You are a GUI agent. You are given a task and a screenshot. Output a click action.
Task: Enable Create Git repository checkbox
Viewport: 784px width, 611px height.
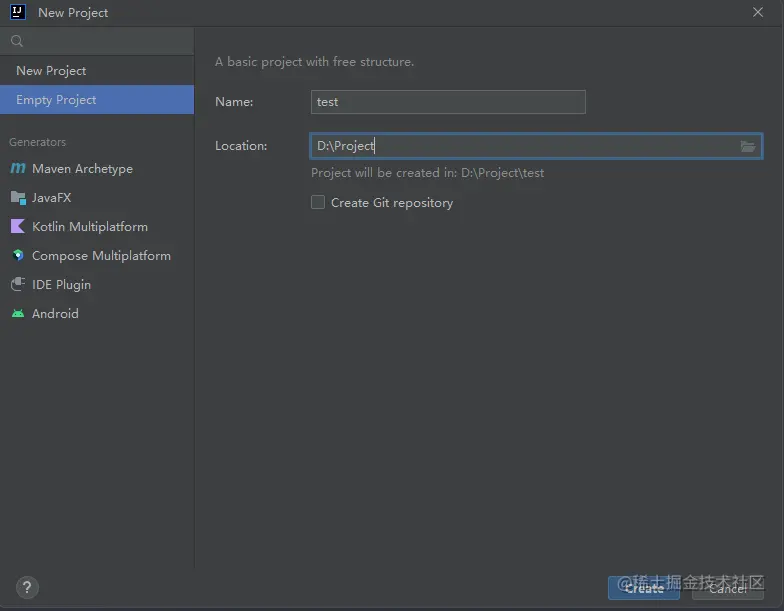pos(318,202)
